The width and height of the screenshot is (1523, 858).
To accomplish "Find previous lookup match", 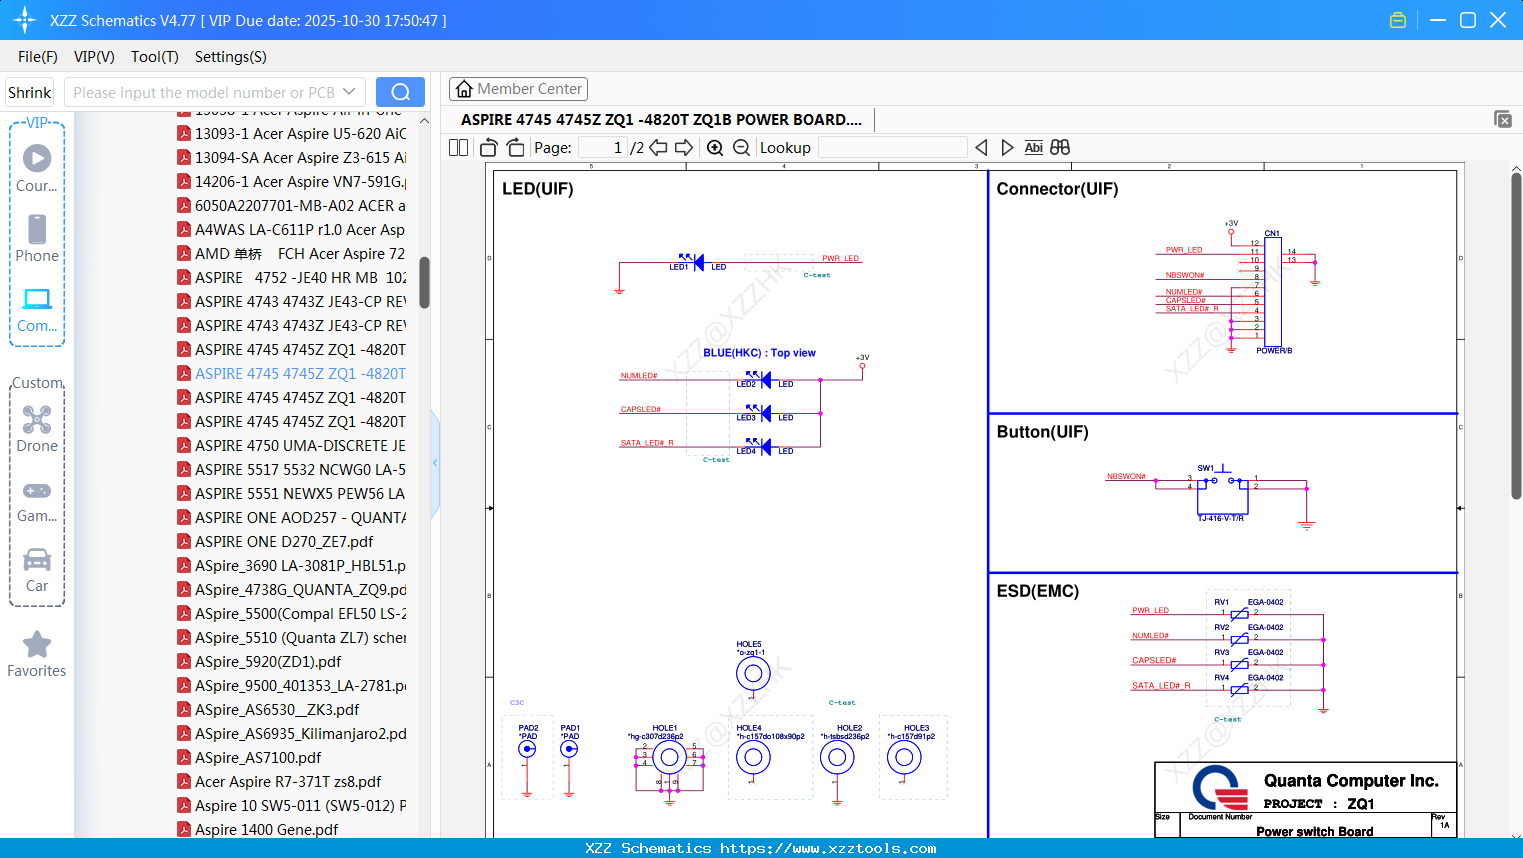I will 981,148.
